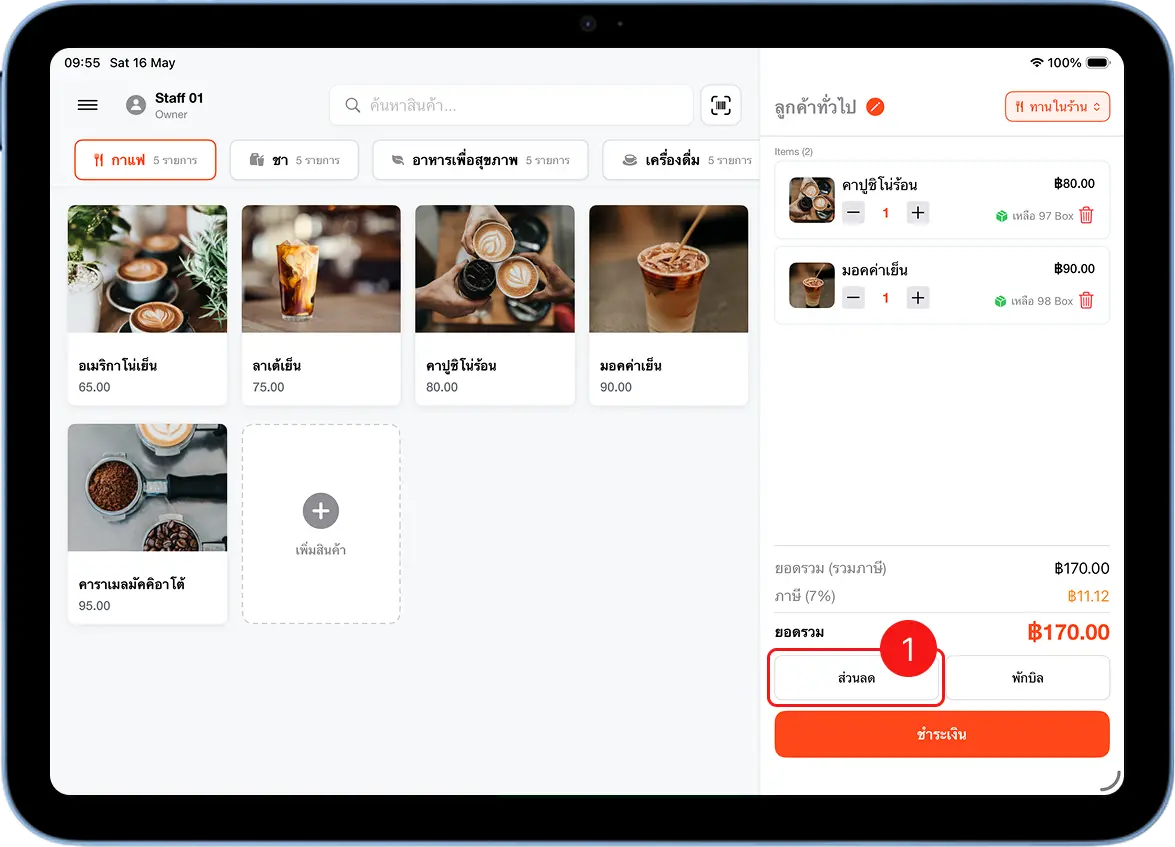Add คาราเมลมัคคิอาโต้ product card
Viewport: 1175px width, 847px height.
[148, 524]
